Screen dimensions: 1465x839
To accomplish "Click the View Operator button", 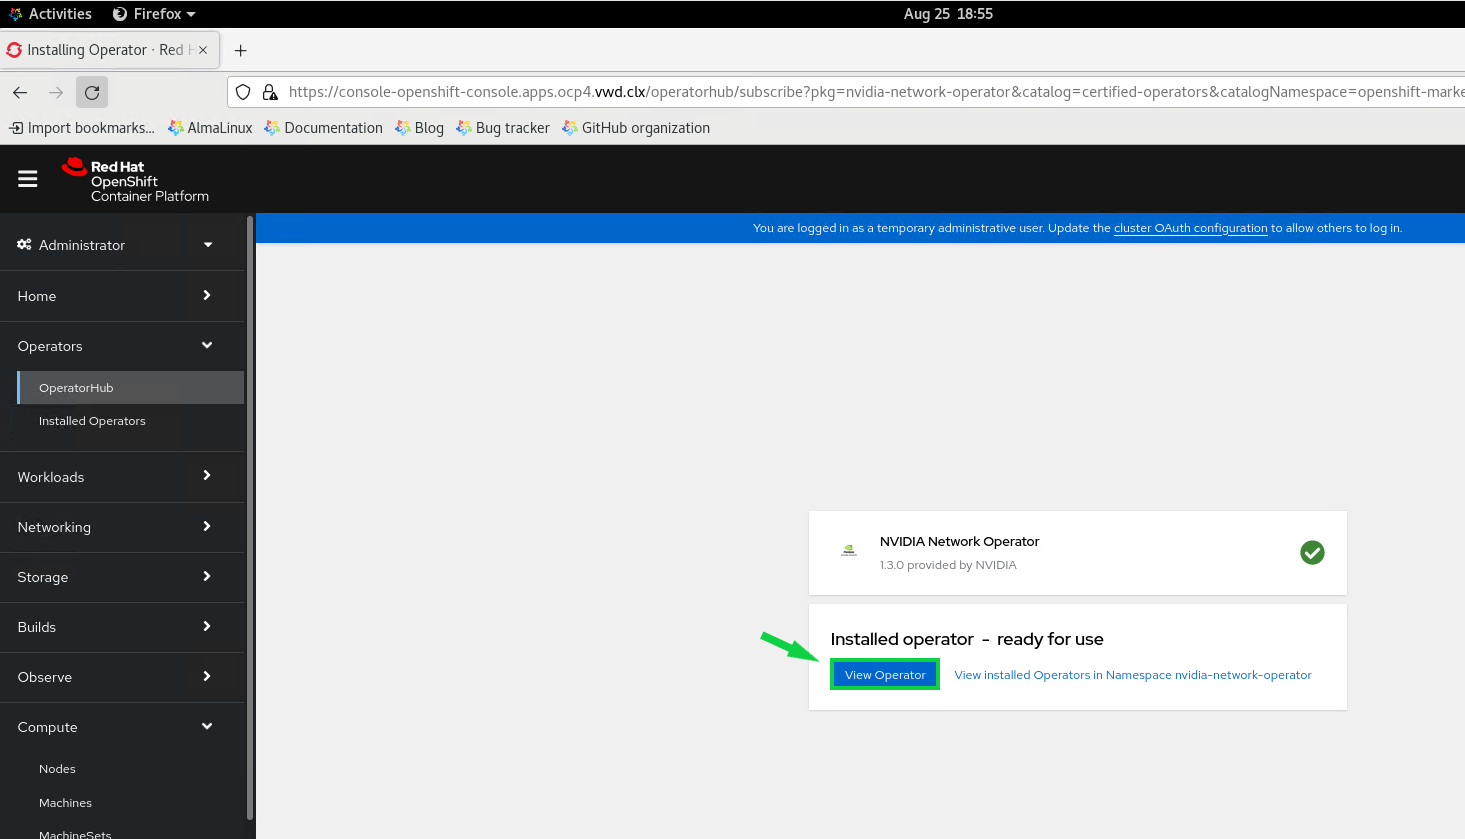I will (885, 675).
